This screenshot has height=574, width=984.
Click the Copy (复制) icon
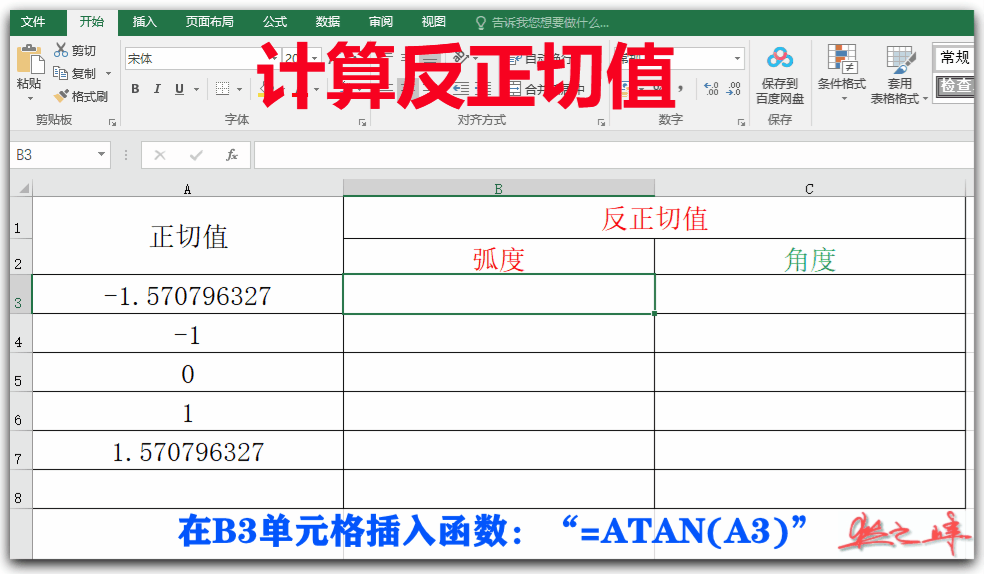[x=60, y=73]
